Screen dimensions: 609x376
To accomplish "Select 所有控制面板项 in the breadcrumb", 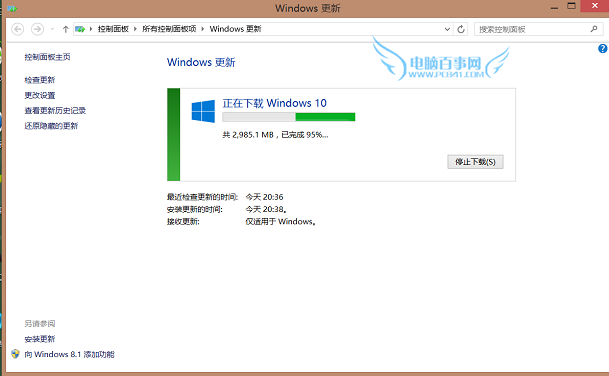I will pos(169,29).
